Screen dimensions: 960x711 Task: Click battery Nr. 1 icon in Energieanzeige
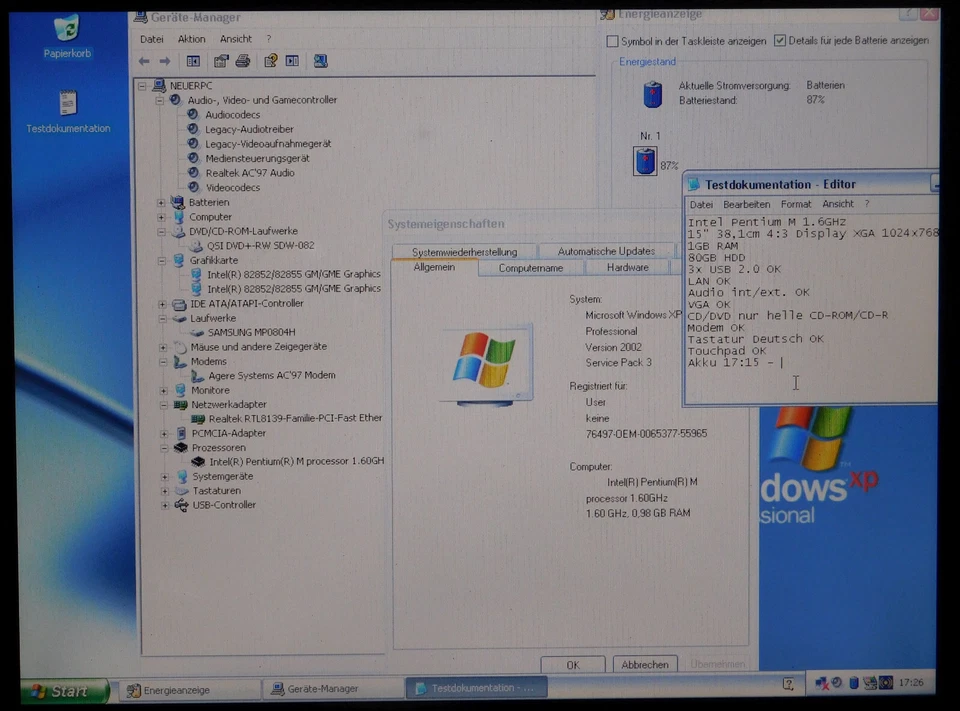pyautogui.click(x=645, y=161)
